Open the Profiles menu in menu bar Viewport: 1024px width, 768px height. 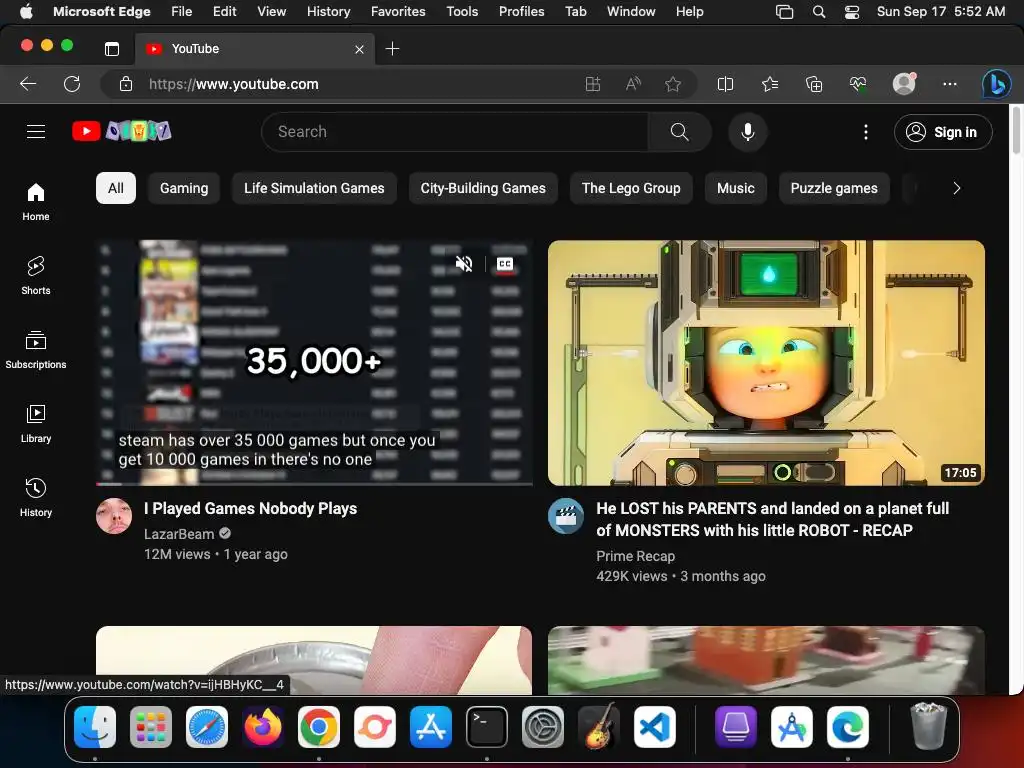[x=521, y=11]
